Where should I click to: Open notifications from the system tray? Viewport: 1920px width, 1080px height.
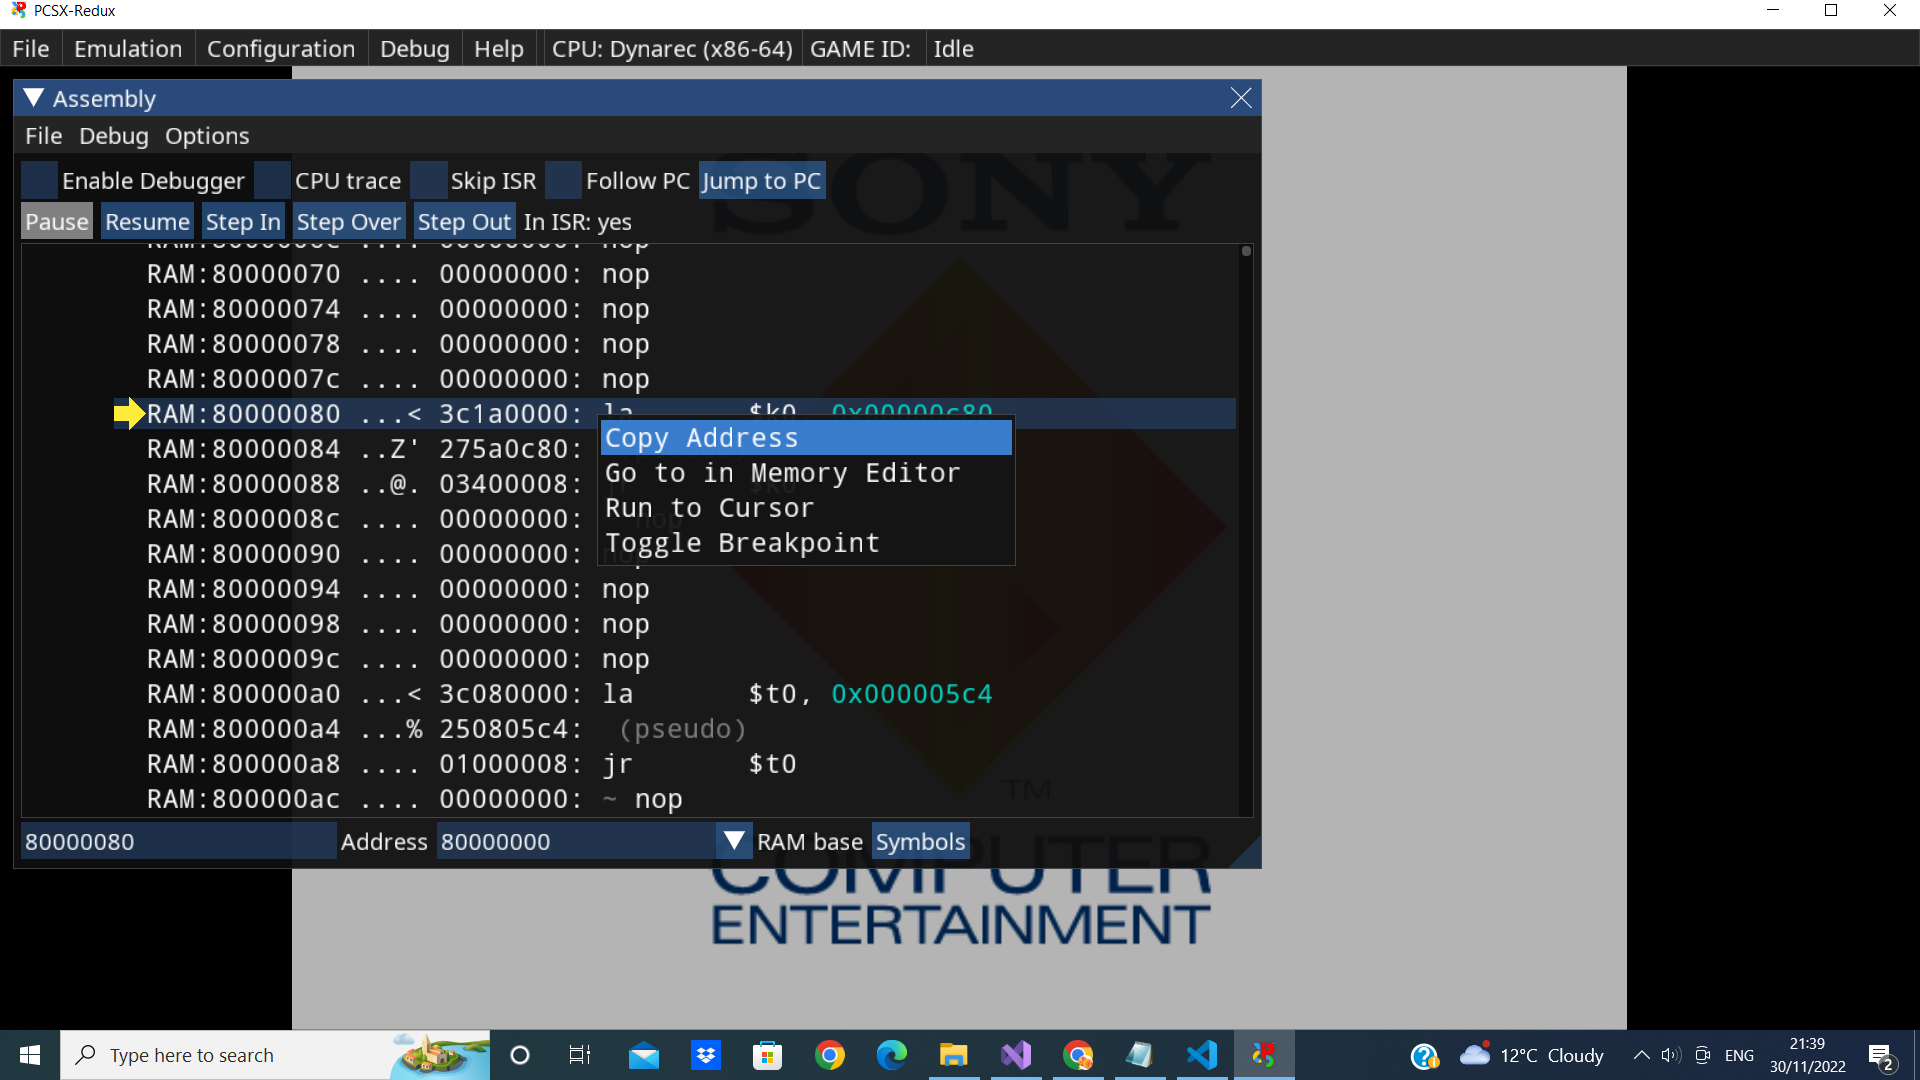1882,1054
